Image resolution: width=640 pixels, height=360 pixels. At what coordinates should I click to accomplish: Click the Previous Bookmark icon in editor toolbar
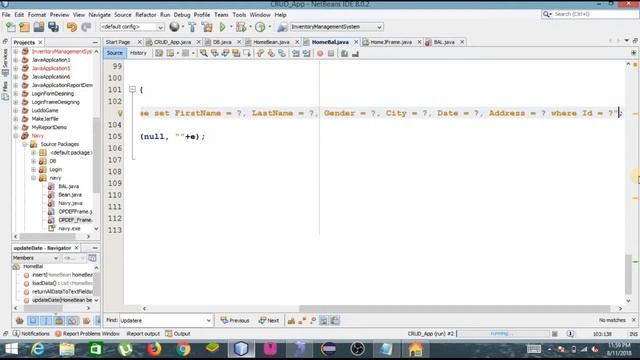260,53
